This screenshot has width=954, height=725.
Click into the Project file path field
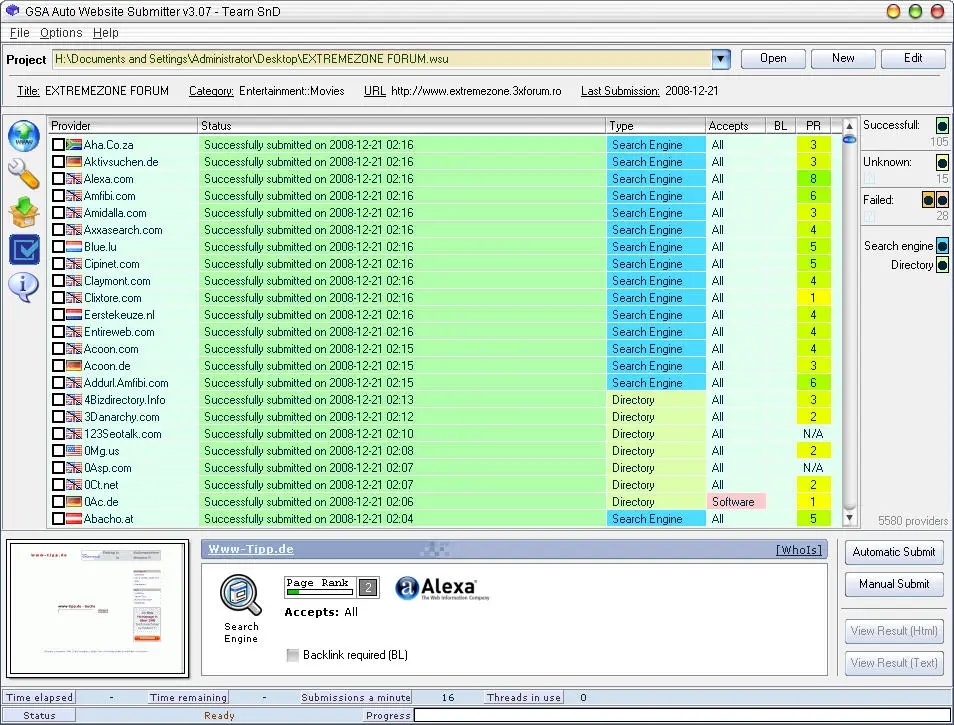tap(382, 59)
